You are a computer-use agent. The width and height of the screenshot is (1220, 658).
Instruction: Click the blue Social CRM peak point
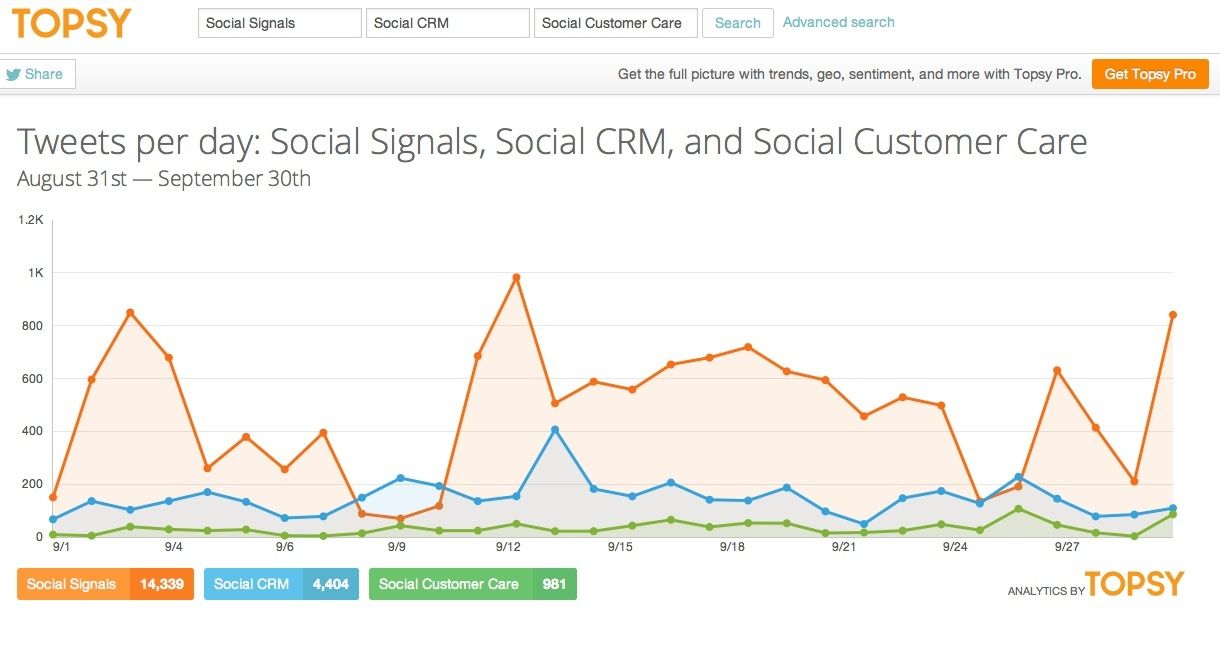point(555,430)
